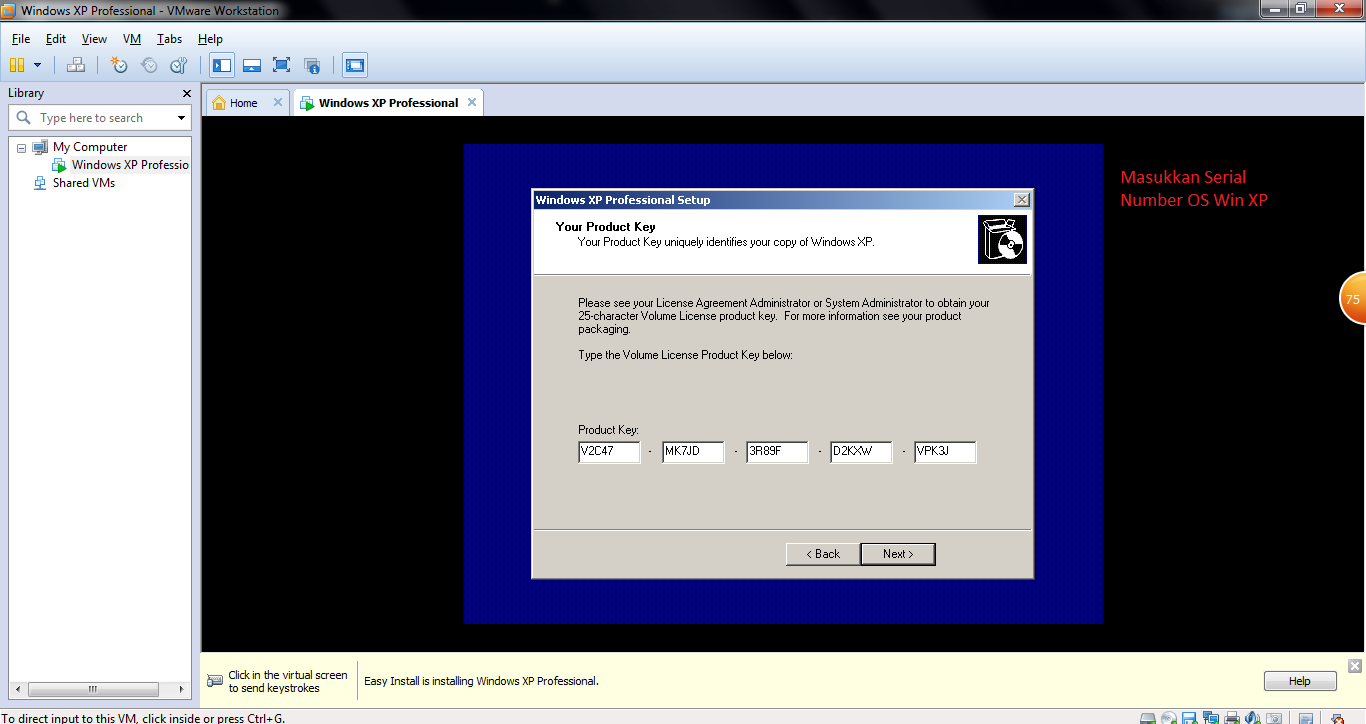Close the Library panel
Viewport: 1366px width, 724px height.
tap(186, 93)
